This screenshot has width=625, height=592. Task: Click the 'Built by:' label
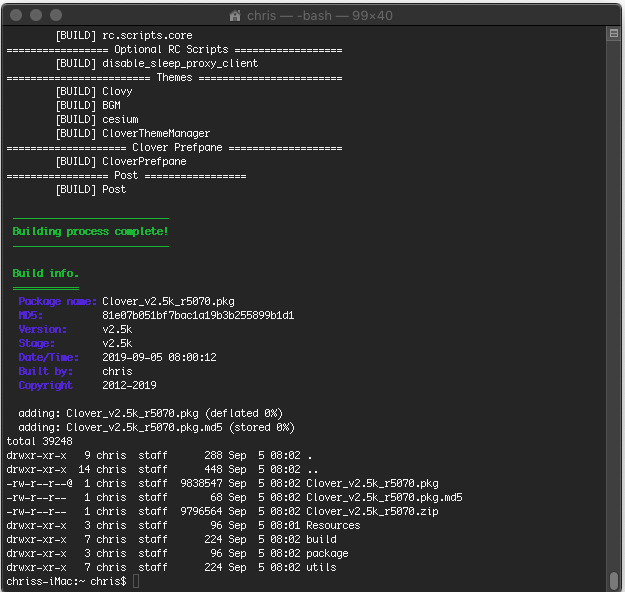[x=45, y=371]
